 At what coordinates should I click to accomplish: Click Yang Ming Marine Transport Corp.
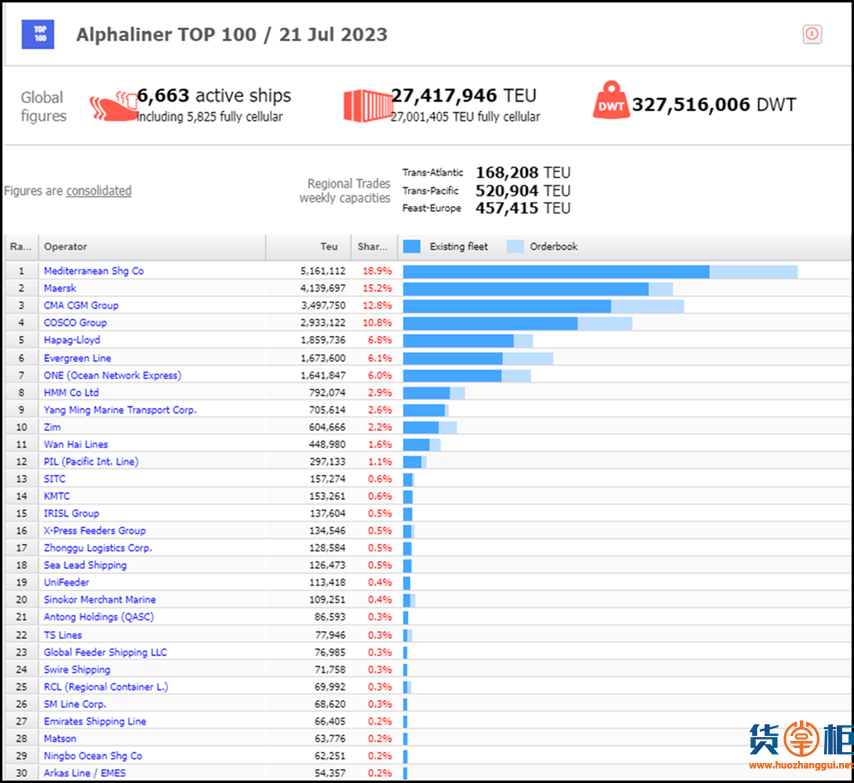click(x=120, y=410)
